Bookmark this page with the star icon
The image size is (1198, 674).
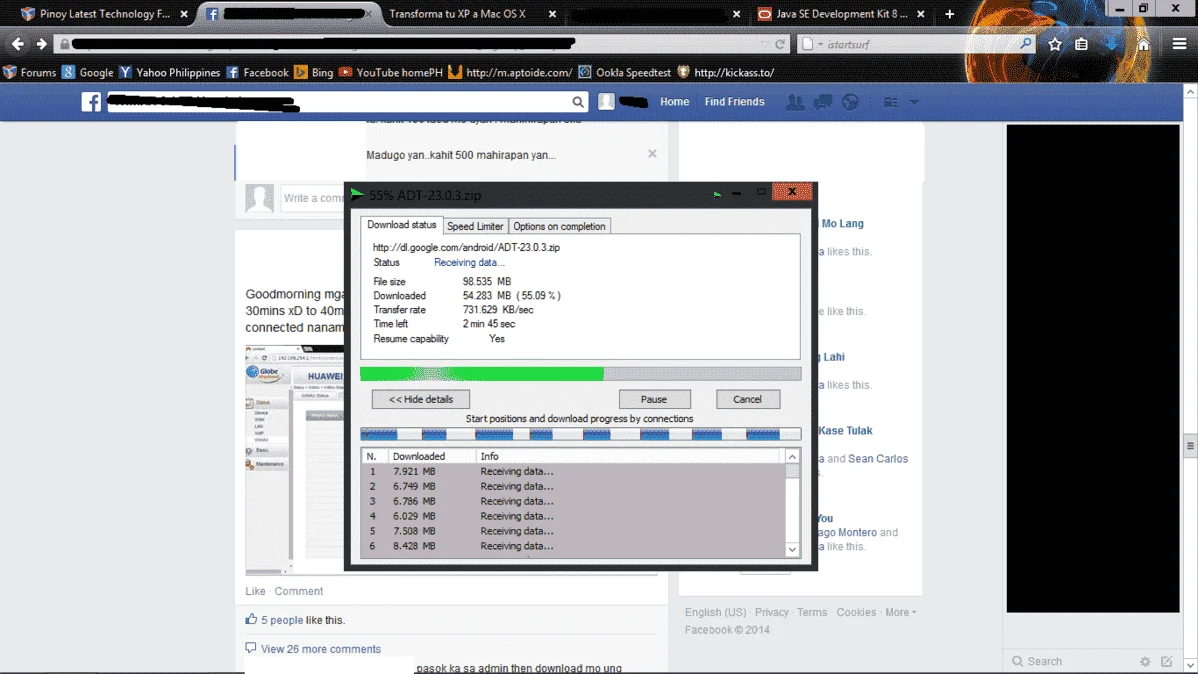click(x=1054, y=44)
